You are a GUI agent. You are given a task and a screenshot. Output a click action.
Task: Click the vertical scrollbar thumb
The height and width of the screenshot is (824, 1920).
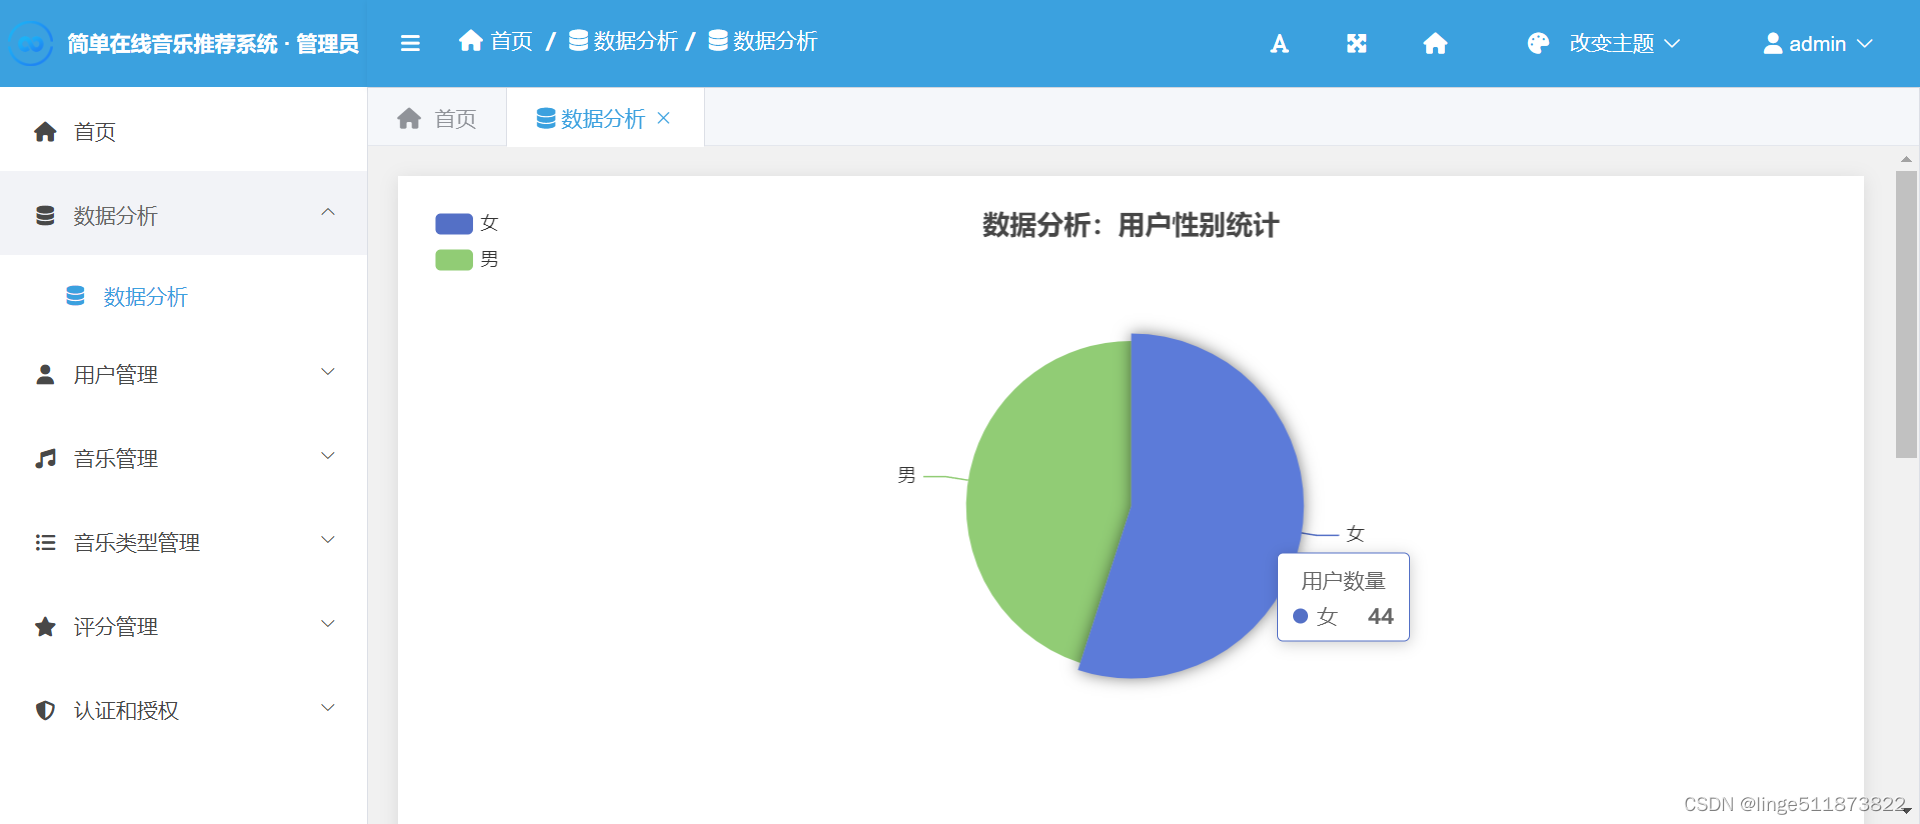[1906, 314]
